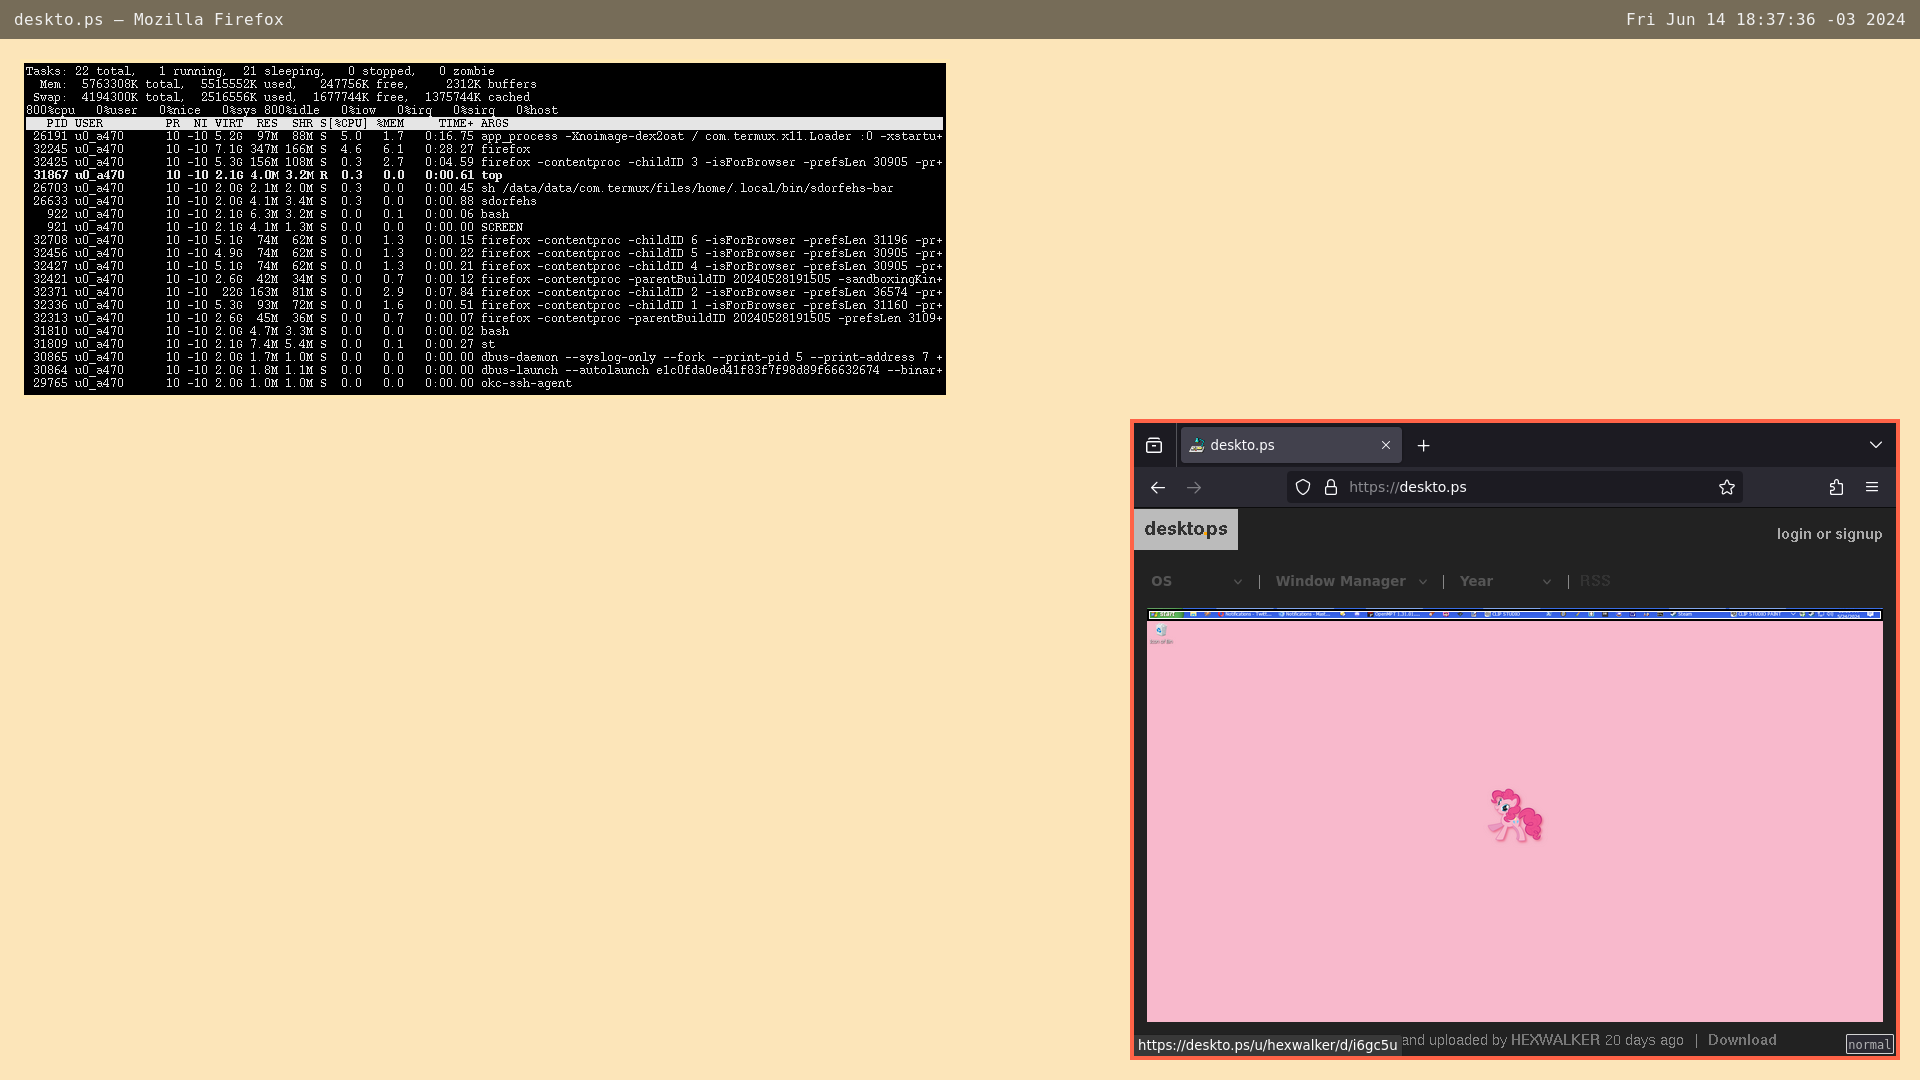This screenshot has height=1080, width=1920.
Task: Open HEXWALKER uploader profile link
Action: pyautogui.click(x=1555, y=1040)
